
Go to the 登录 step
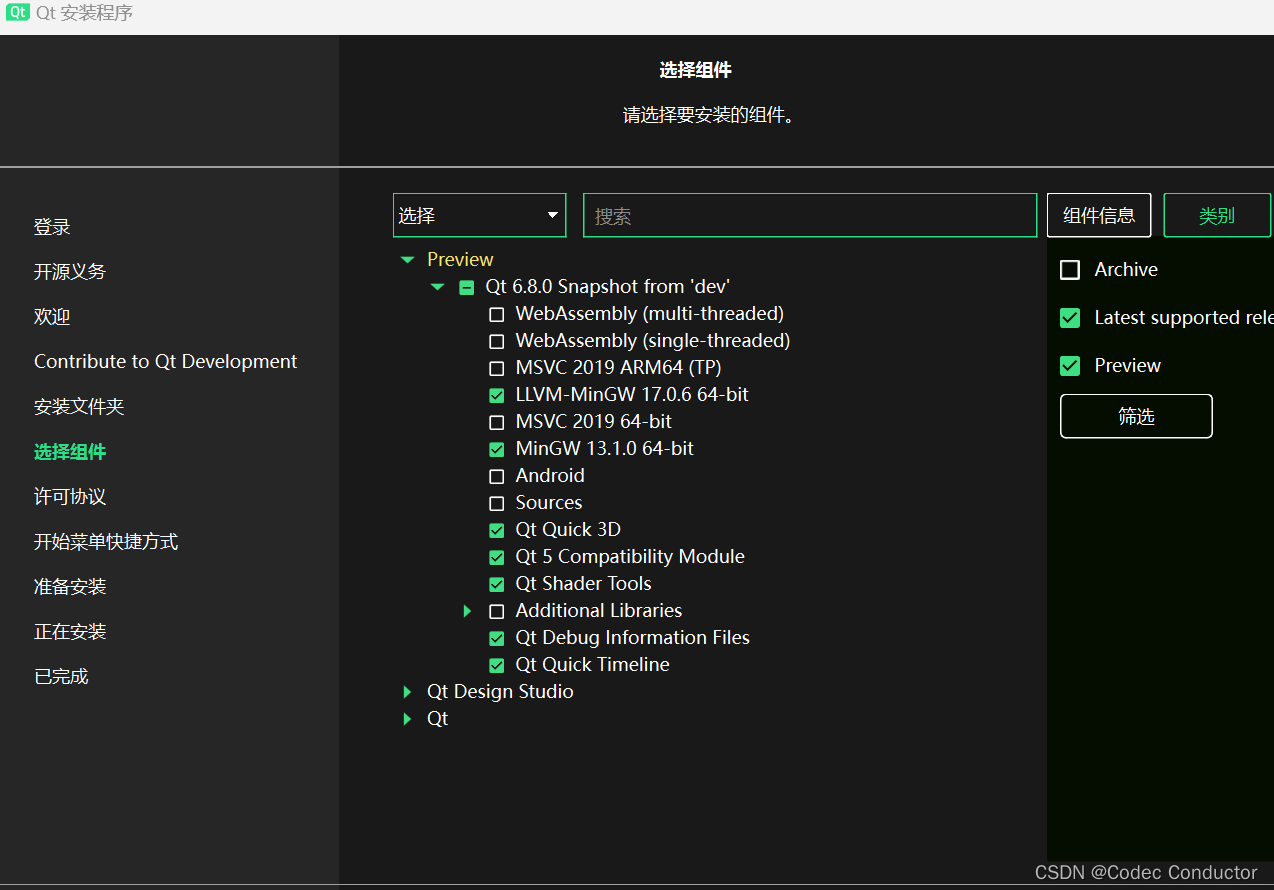click(x=52, y=227)
